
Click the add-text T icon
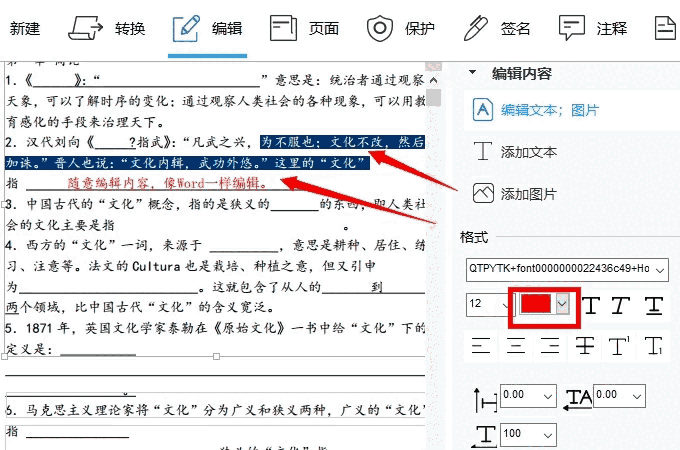[483, 151]
